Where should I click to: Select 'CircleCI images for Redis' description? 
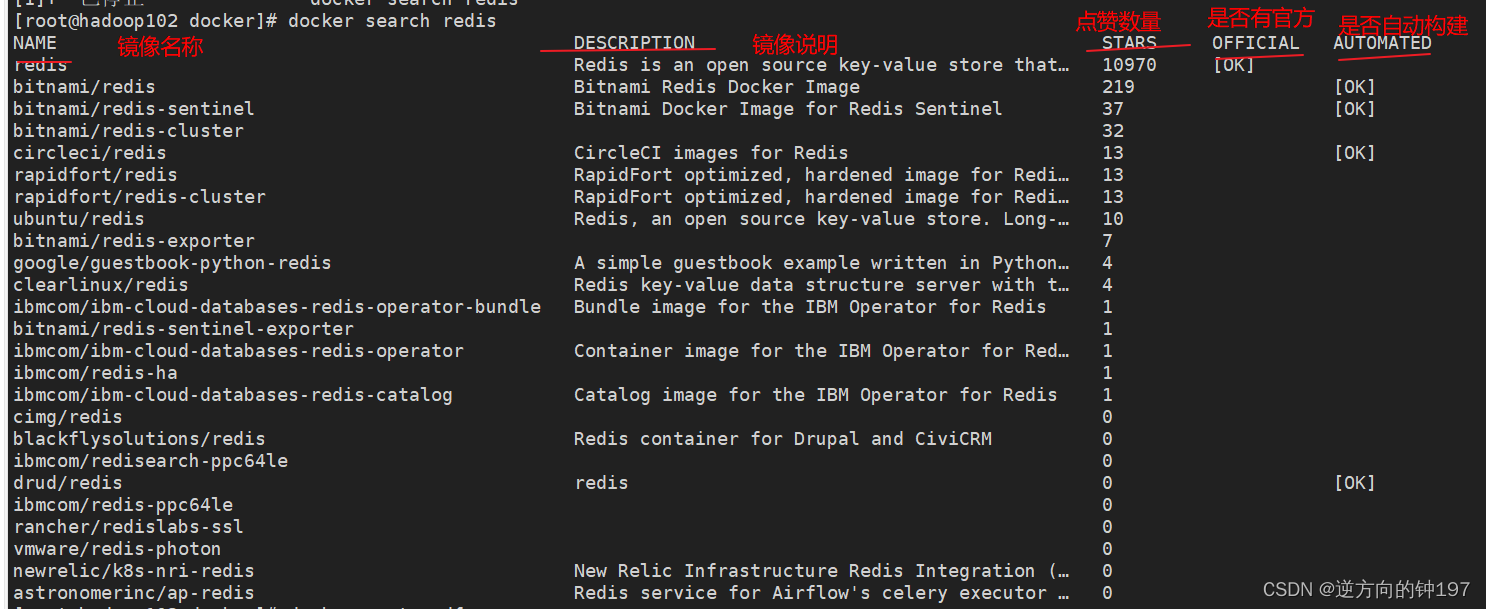711,153
